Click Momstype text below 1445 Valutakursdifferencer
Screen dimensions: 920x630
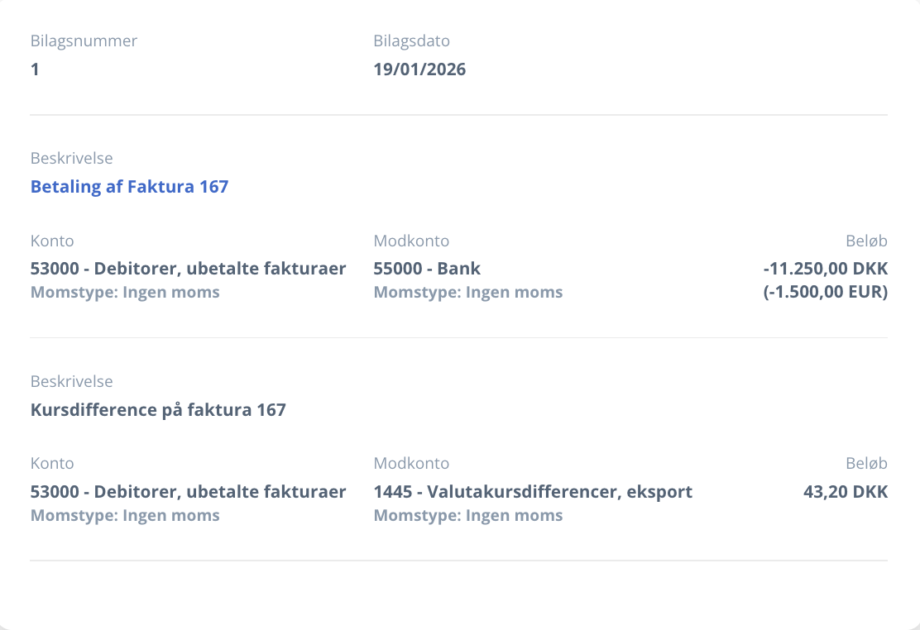(x=467, y=516)
